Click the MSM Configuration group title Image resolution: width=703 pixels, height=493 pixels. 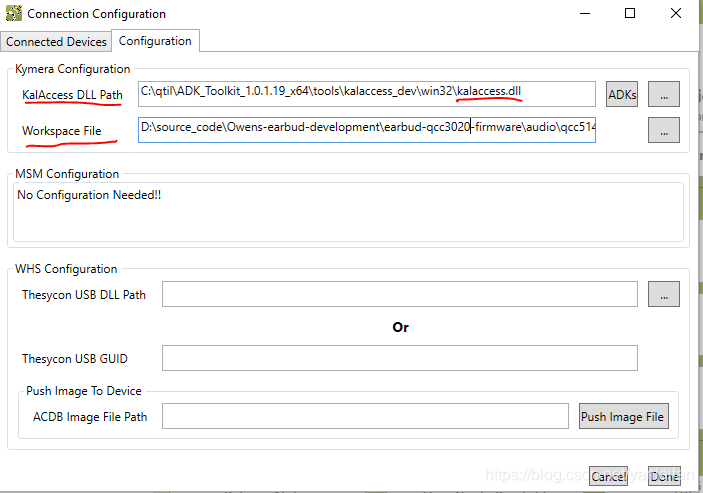tap(67, 174)
